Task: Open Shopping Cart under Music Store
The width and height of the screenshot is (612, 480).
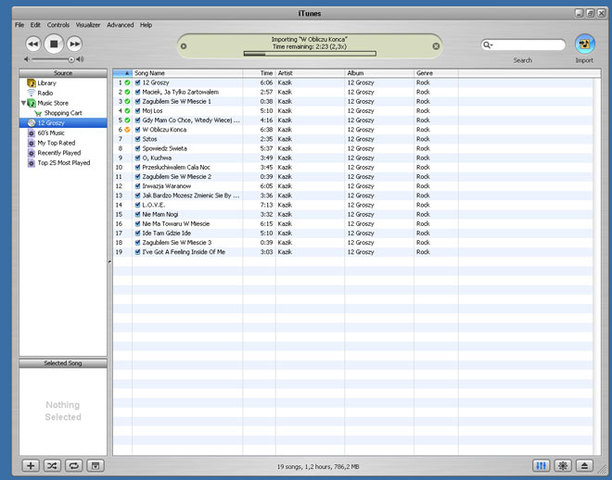Action: click(x=63, y=113)
